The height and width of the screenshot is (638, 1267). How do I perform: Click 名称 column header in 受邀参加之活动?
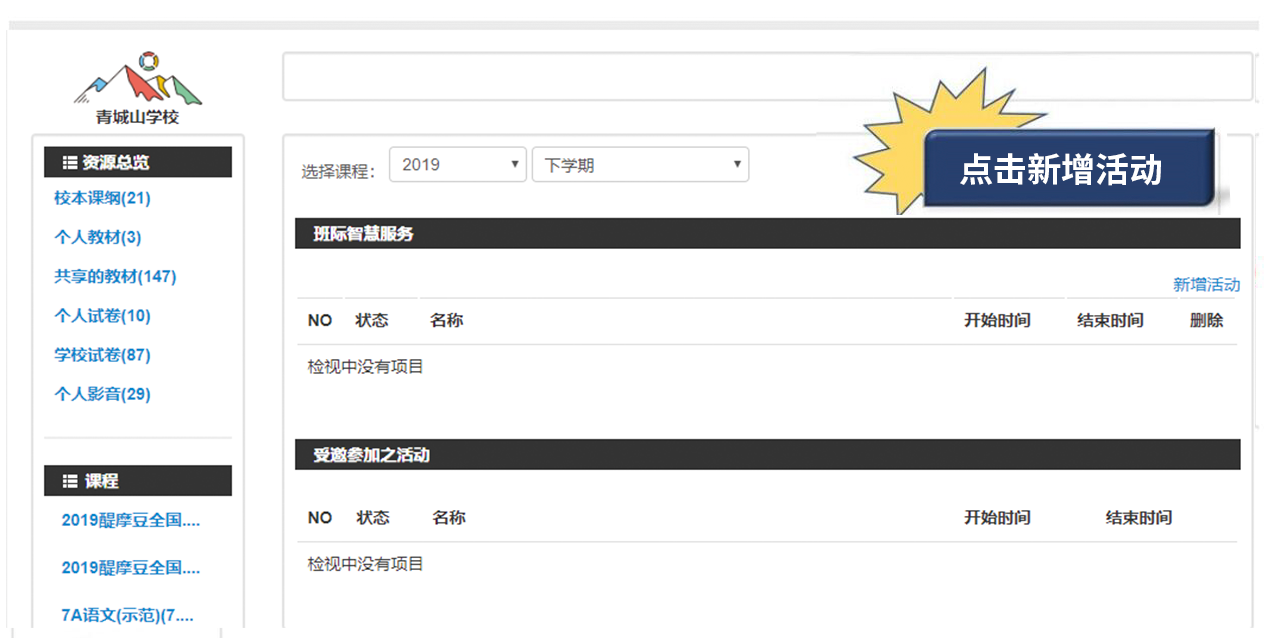pyautogui.click(x=448, y=518)
